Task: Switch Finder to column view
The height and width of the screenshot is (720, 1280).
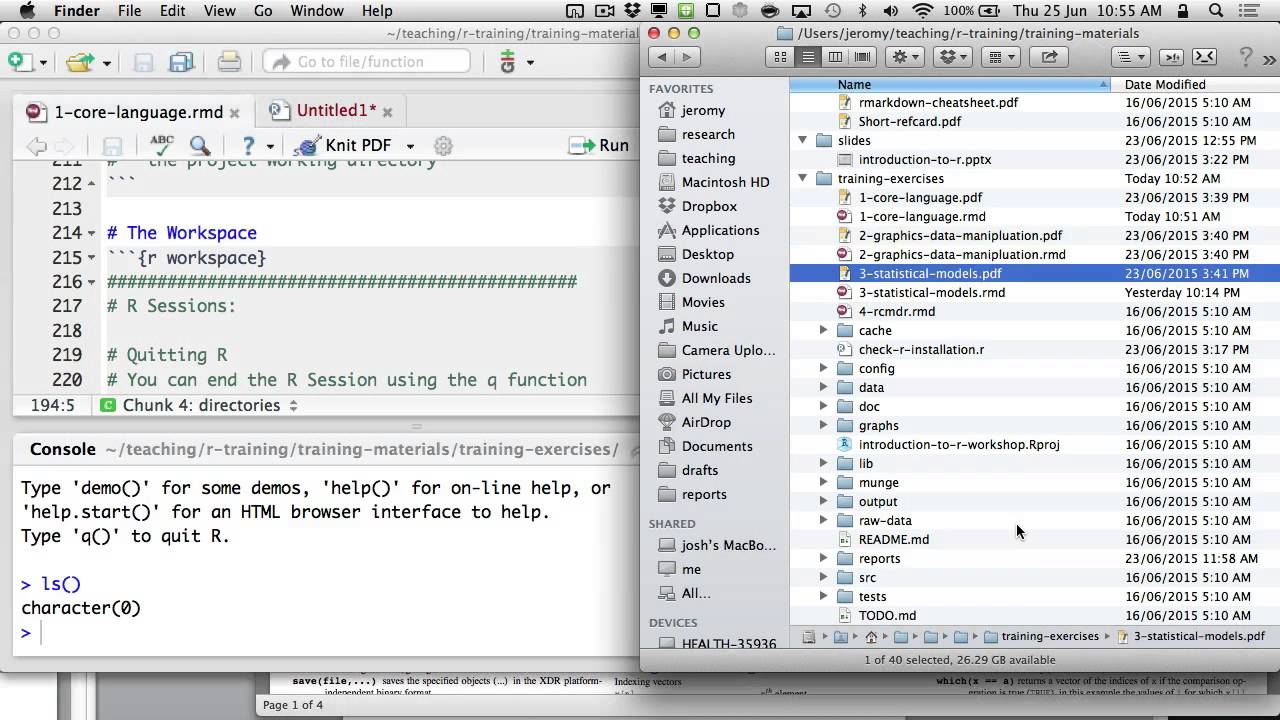Action: tap(835, 57)
